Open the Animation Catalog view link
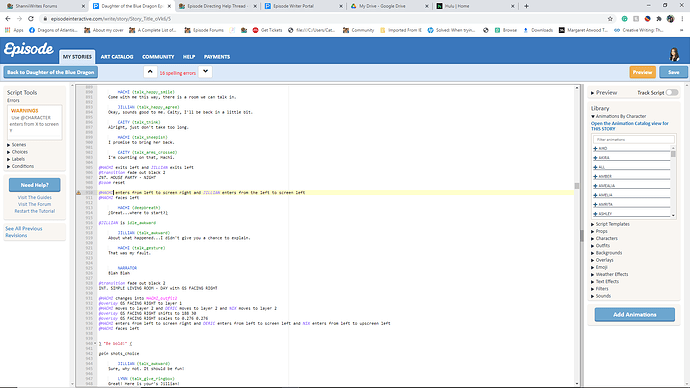690x388 pixels. point(630,126)
